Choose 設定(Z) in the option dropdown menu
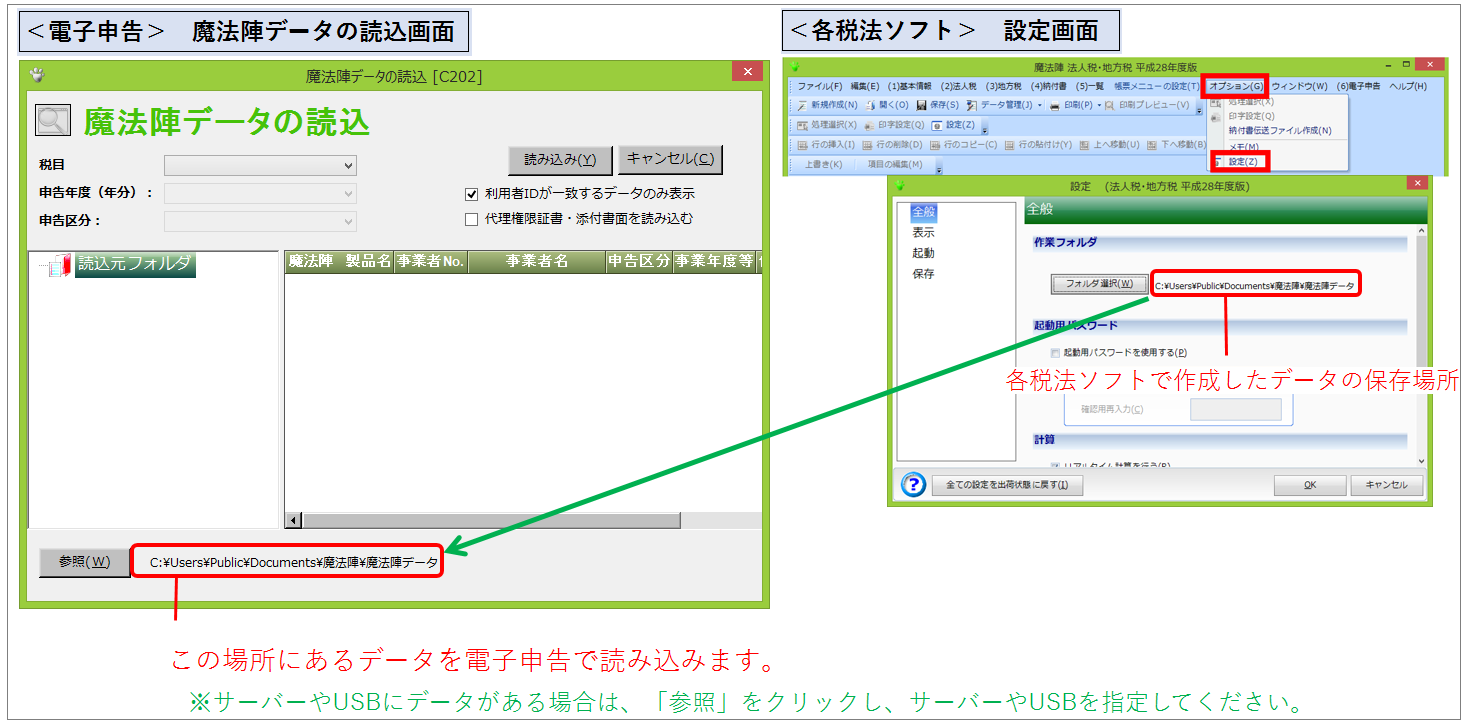 (1243, 162)
